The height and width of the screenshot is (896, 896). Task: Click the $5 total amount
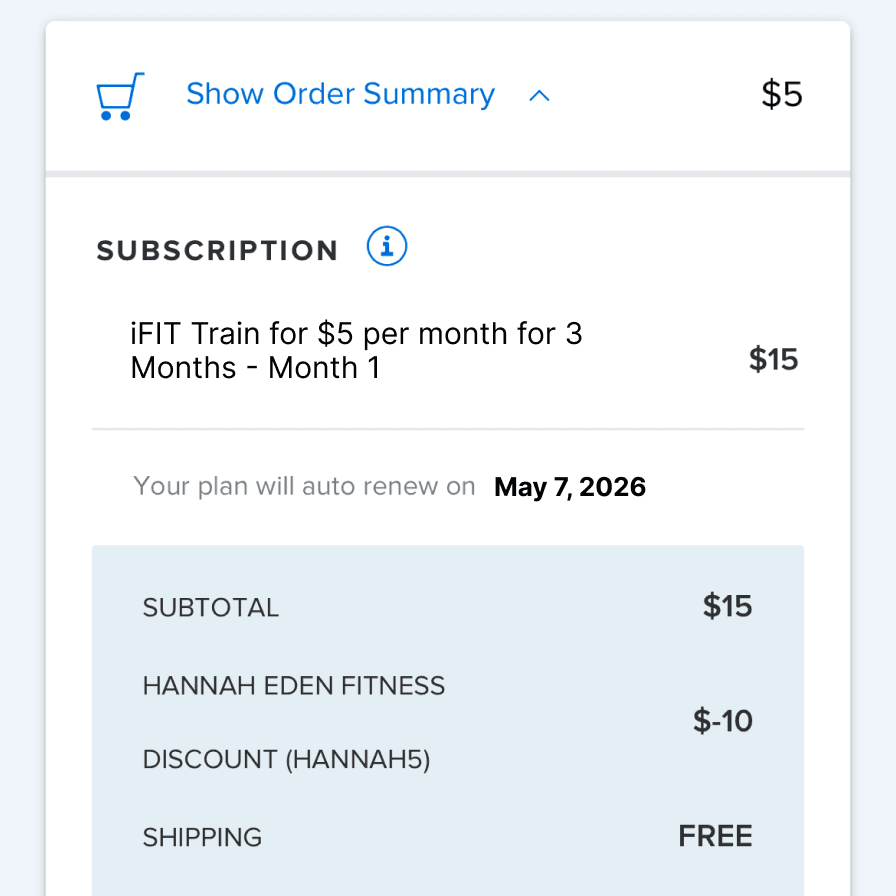(781, 93)
